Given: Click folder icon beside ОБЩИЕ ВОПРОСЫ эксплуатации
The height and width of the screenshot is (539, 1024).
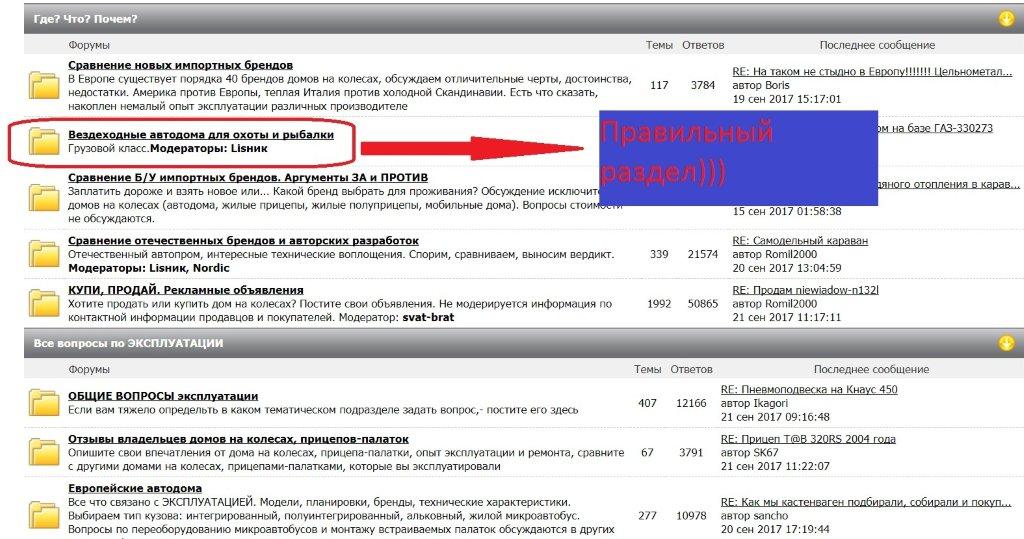Looking at the screenshot, I should click(x=44, y=402).
